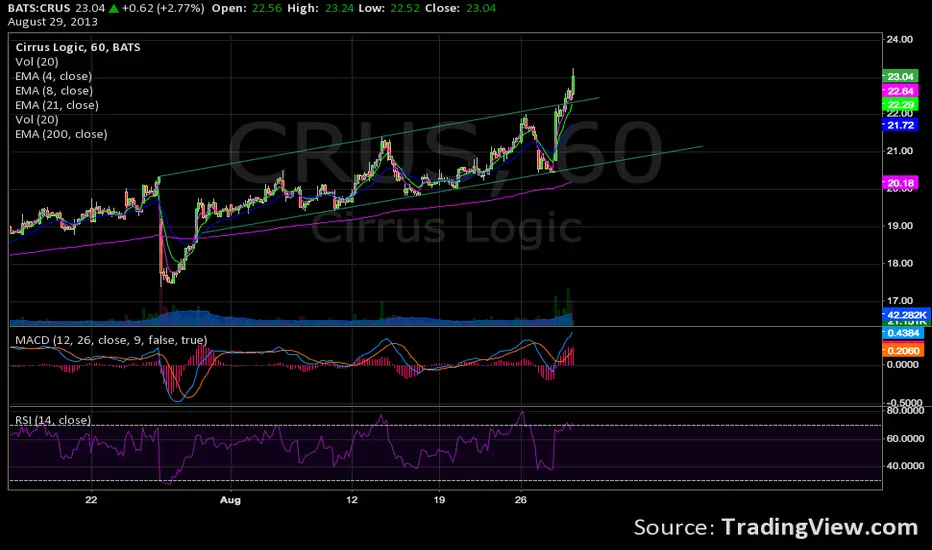Screen dimensions: 932x550
Task: Click the Open value 22.56
Action: tap(266, 8)
